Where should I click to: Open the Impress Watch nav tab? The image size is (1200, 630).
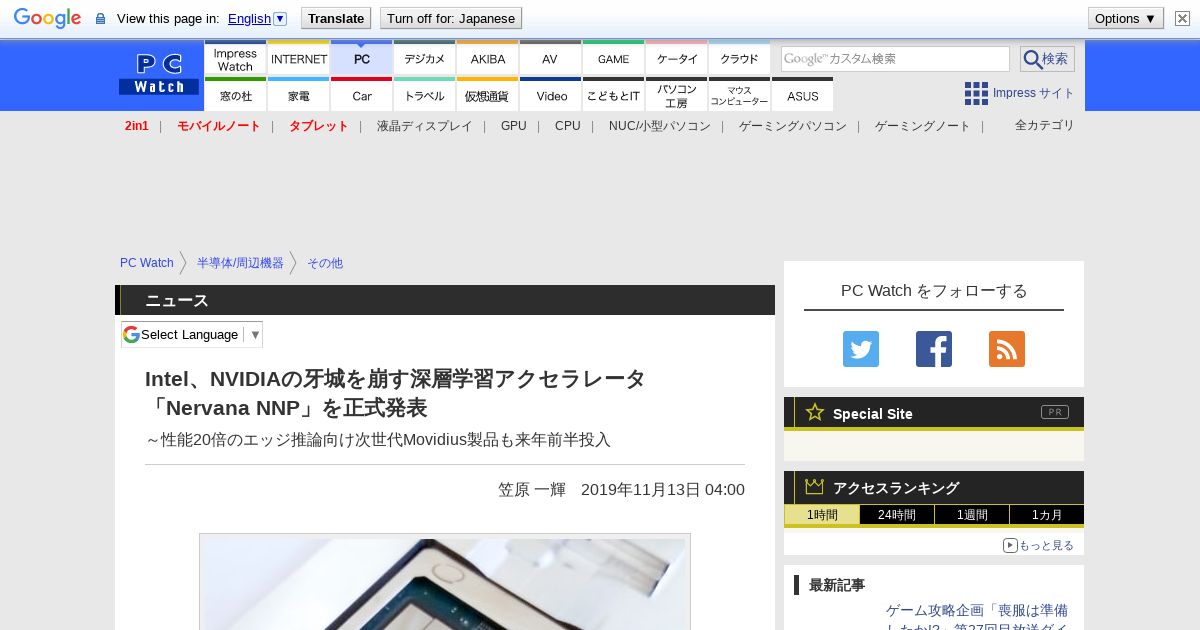coord(235,59)
